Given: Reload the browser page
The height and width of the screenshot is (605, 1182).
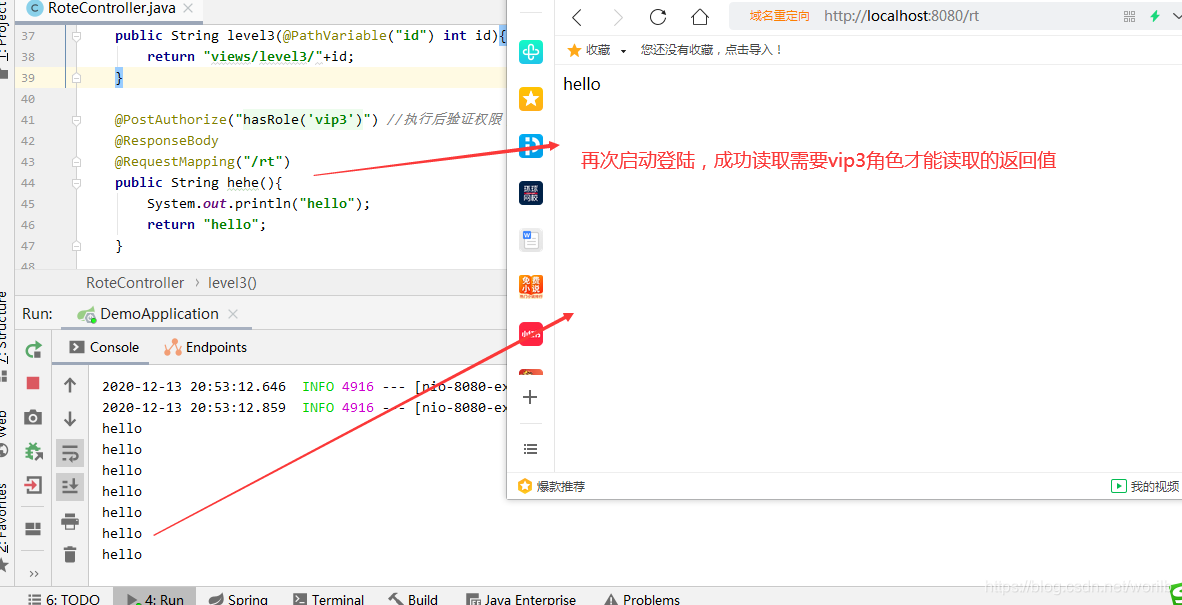Looking at the screenshot, I should (x=658, y=17).
